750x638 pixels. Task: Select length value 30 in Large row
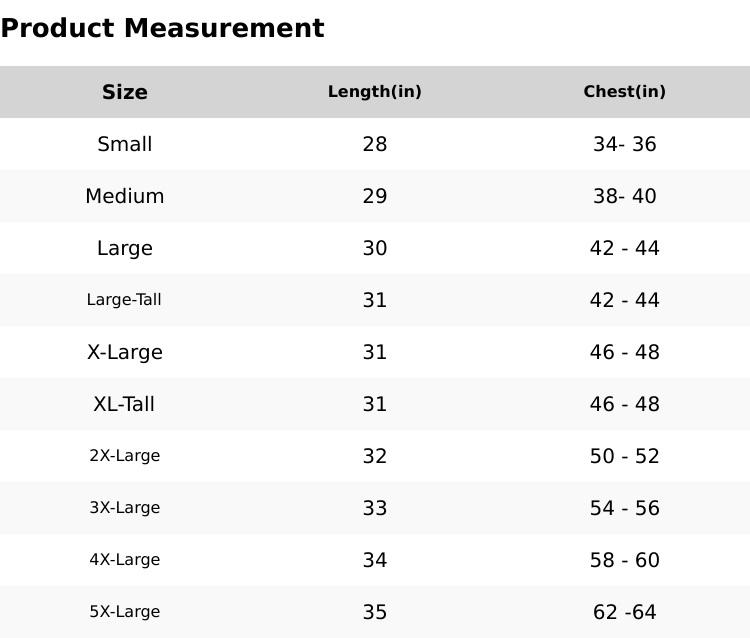pos(375,248)
